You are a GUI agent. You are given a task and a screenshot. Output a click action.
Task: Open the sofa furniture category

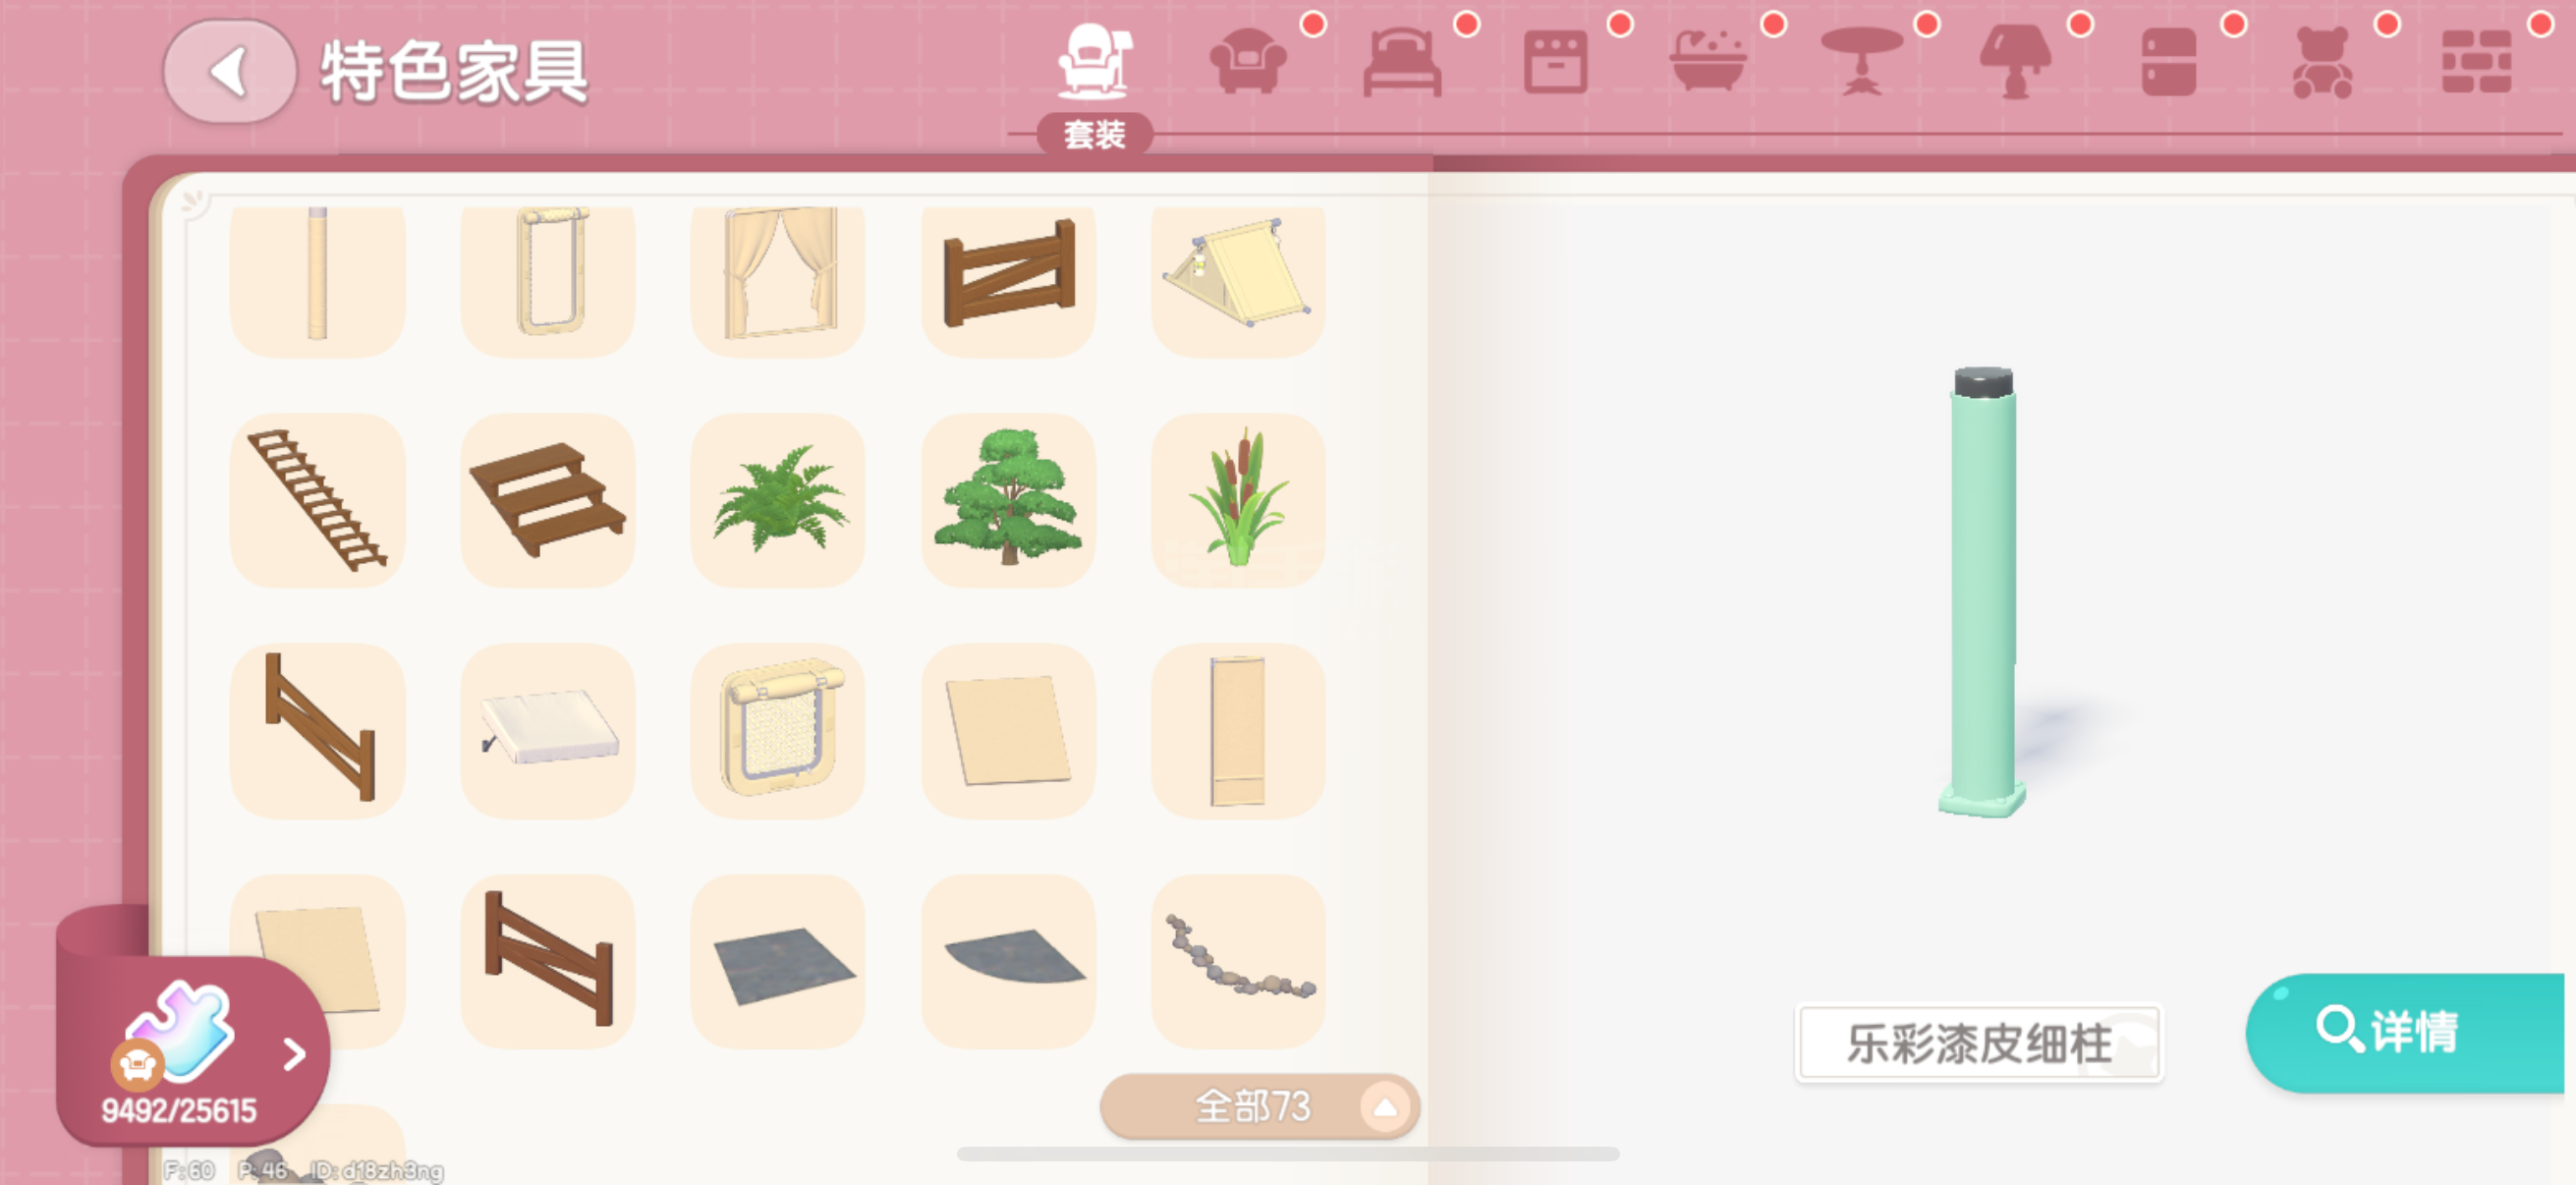click(1247, 62)
